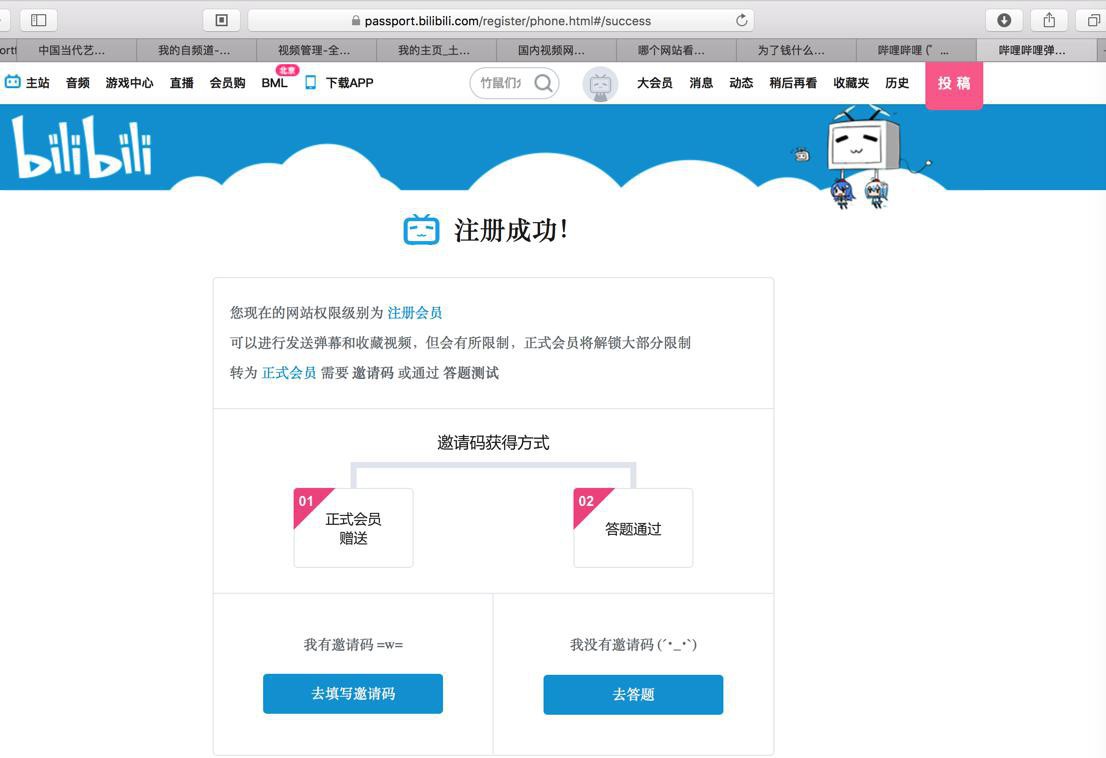
Task: Click the 去答题 button
Action: click(x=633, y=695)
